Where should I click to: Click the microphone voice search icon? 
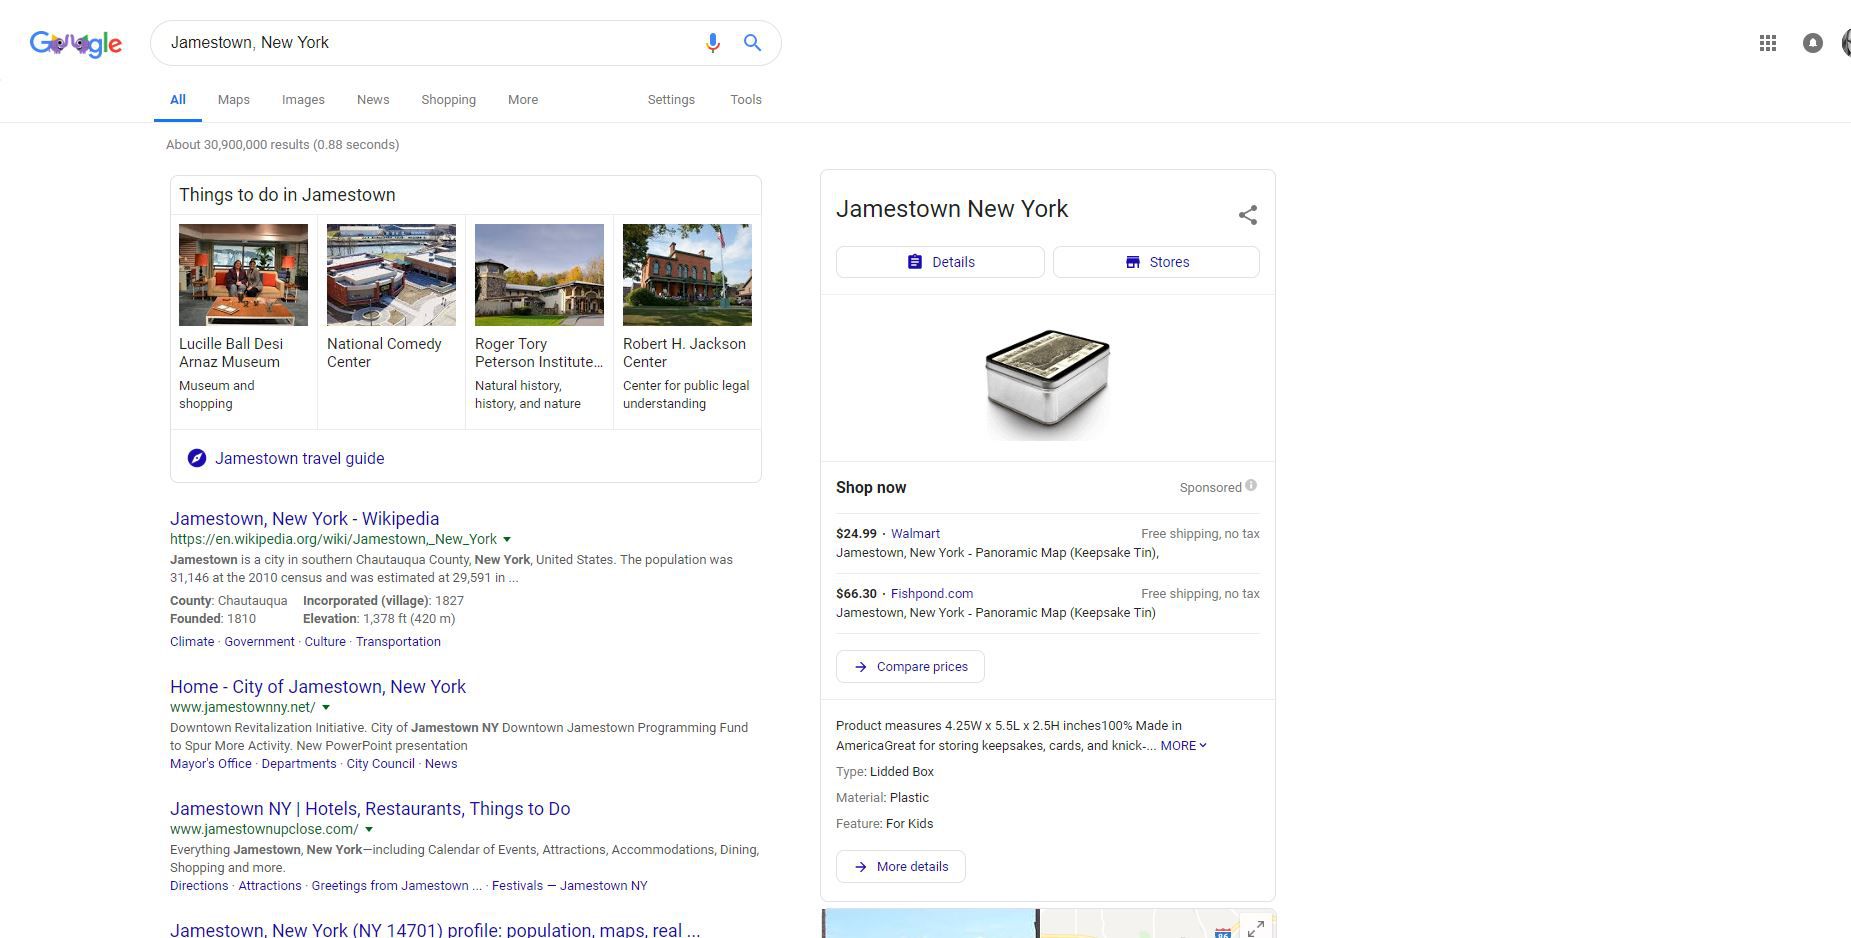click(712, 43)
